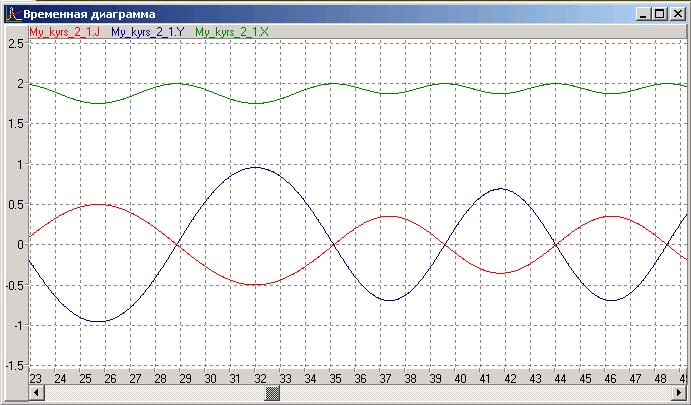Click the 1.5 value on vertical axis
This screenshot has width=691, height=405.
point(16,123)
